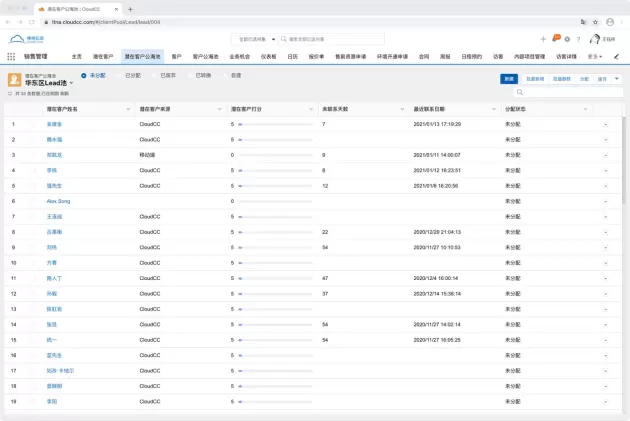
Task: Switch to the 业务机会 tab
Action: click(x=240, y=57)
